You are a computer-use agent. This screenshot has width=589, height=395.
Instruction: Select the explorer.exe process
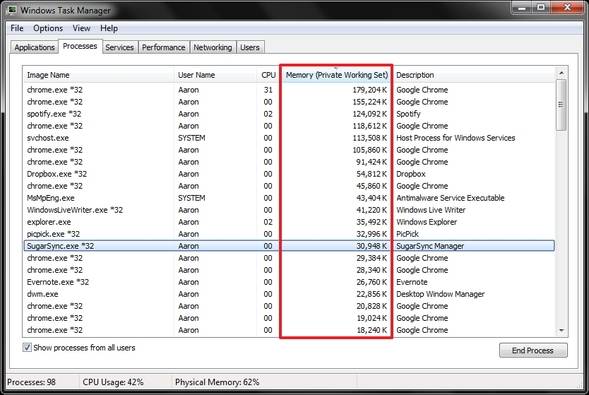click(289, 222)
